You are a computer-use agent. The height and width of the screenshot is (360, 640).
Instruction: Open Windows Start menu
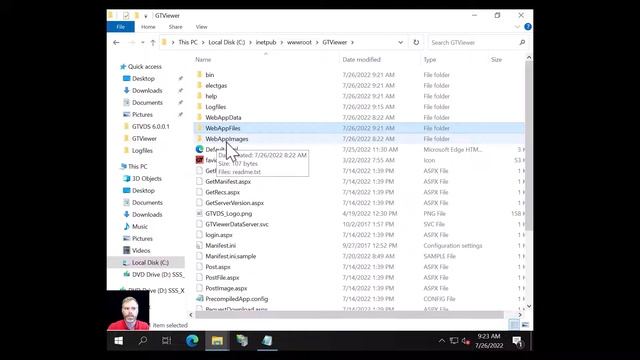click(119, 341)
